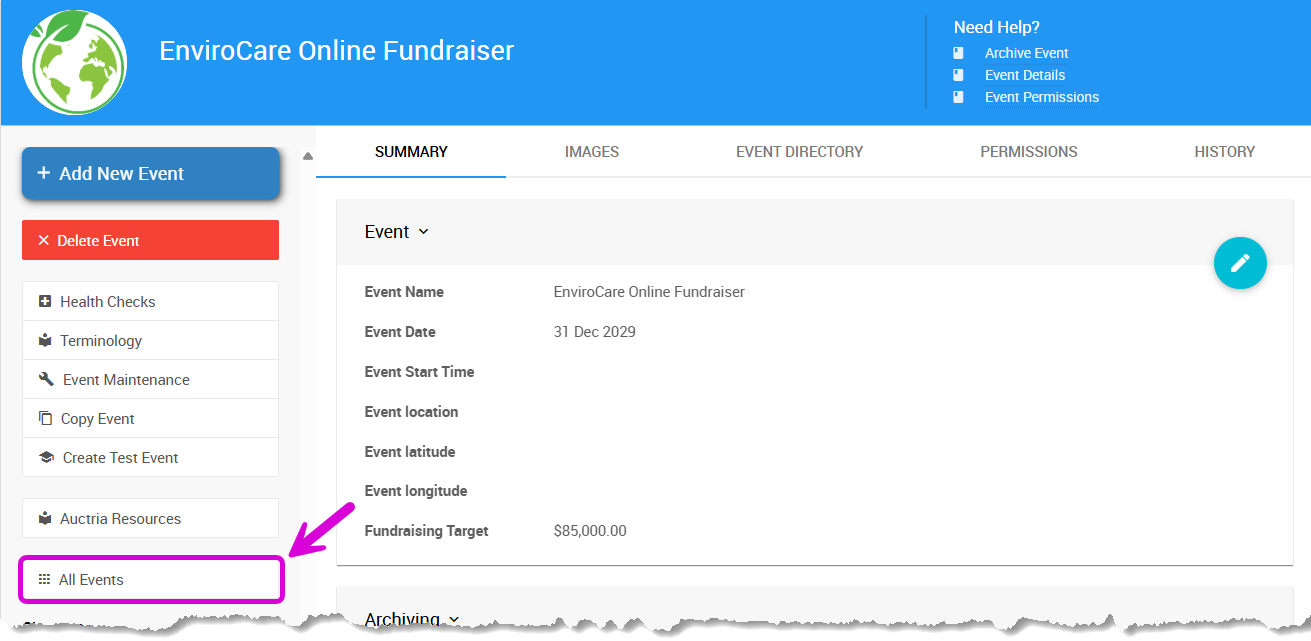Expand the Archiving section chevron

[455, 620]
